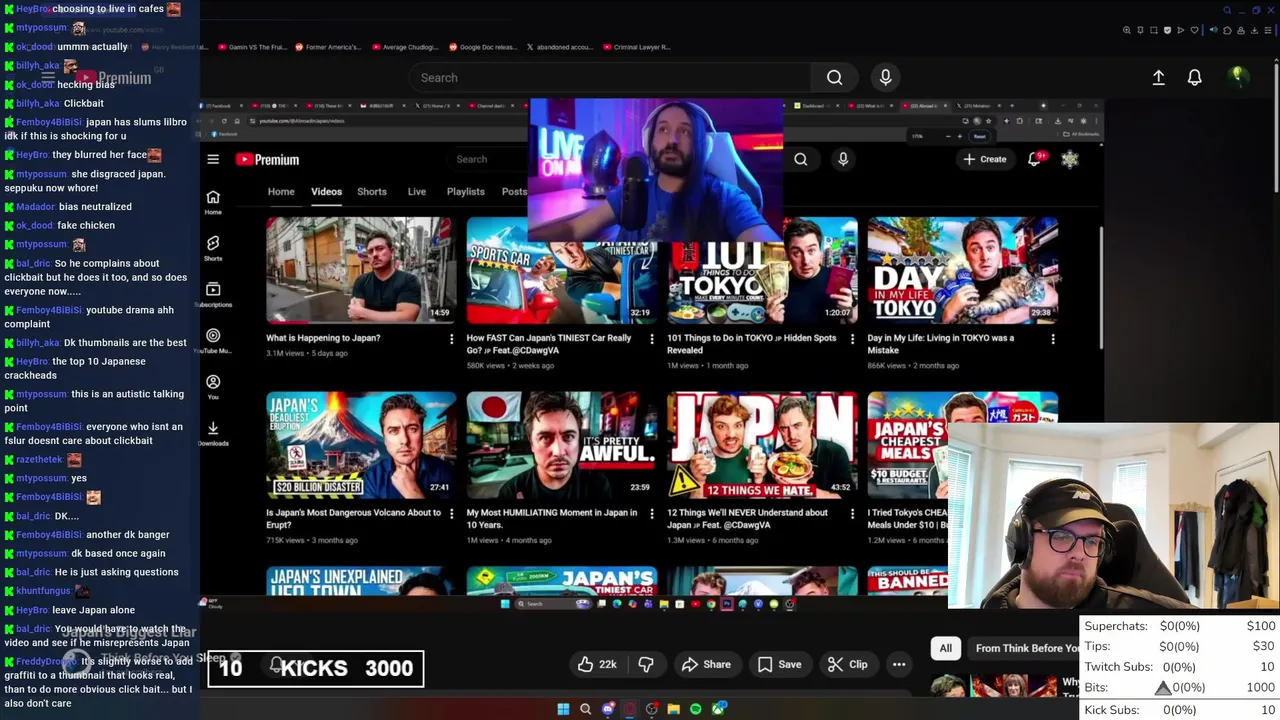Open the 'My Most HUMILIATING Moment in Japan' thumbnail
This screenshot has width=1280, height=720.
point(561,445)
